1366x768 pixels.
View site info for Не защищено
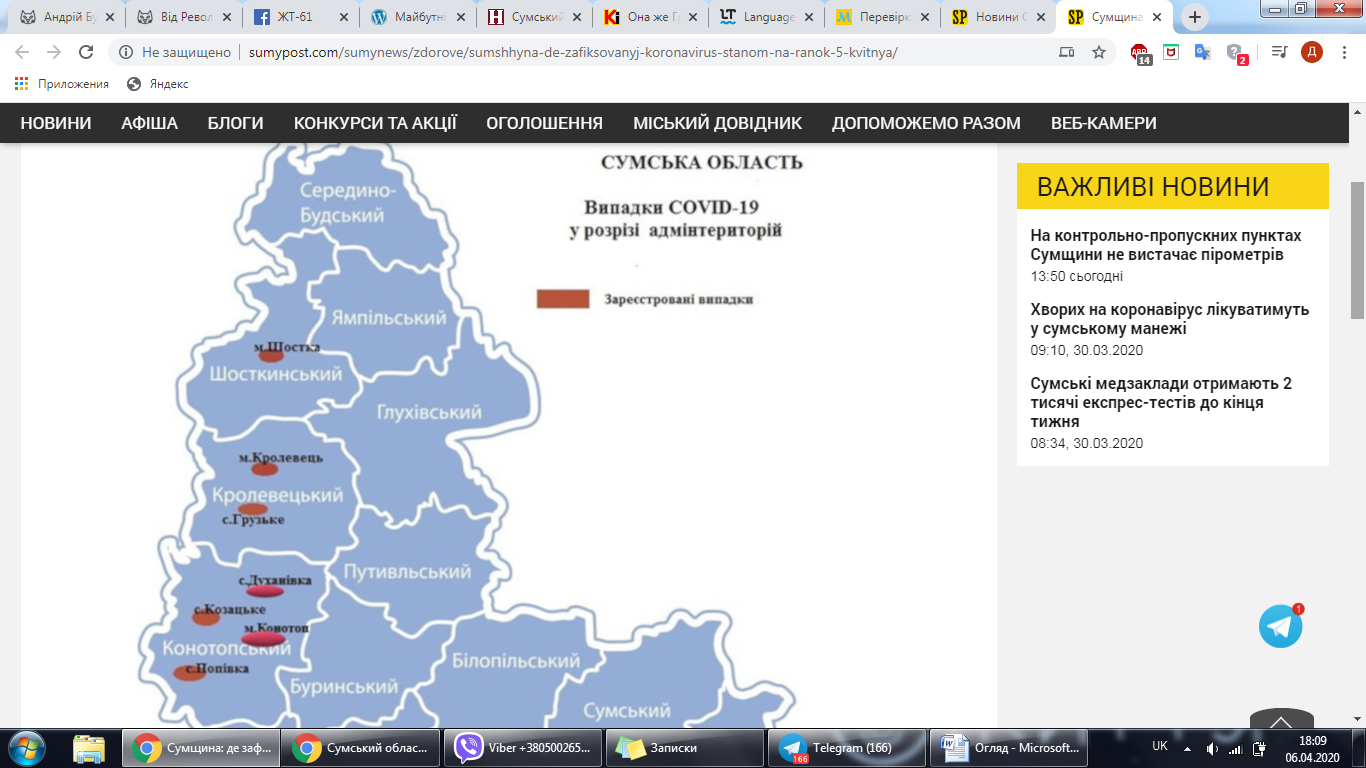click(176, 52)
